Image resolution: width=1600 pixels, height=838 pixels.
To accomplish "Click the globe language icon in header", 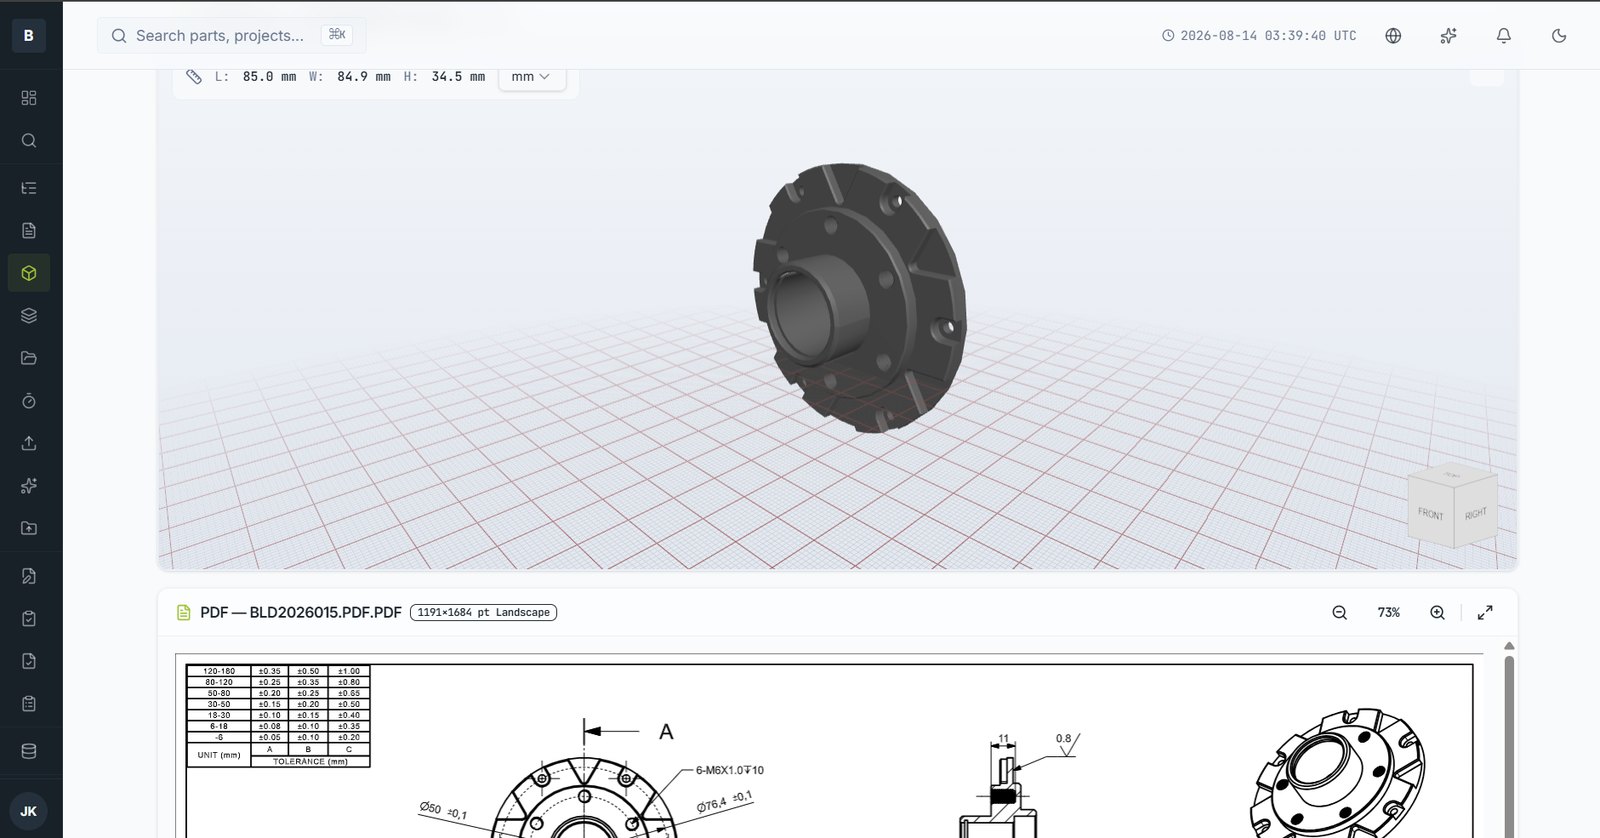I will click(1393, 35).
